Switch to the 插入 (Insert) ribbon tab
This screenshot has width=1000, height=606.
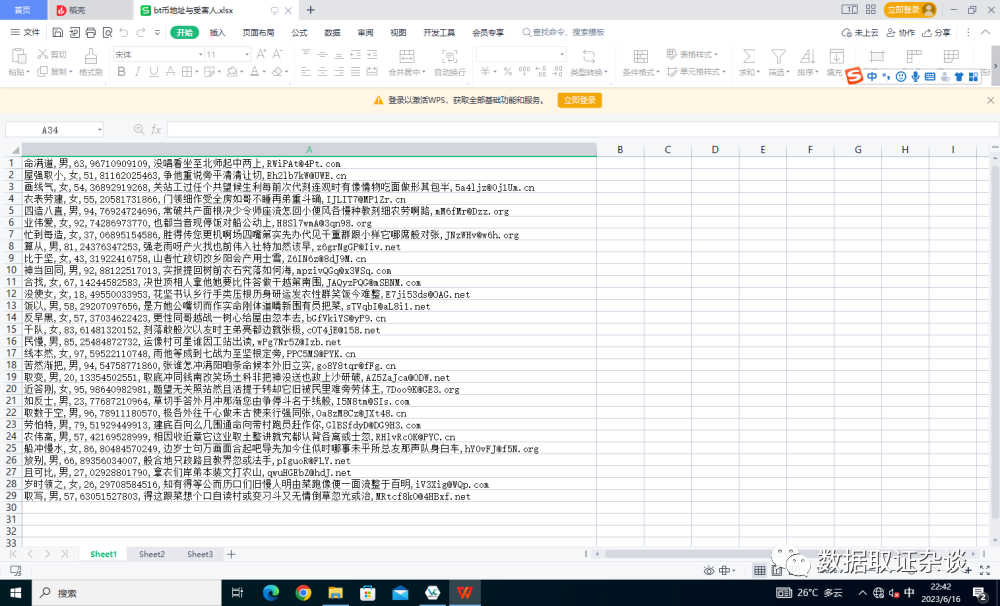(x=217, y=33)
